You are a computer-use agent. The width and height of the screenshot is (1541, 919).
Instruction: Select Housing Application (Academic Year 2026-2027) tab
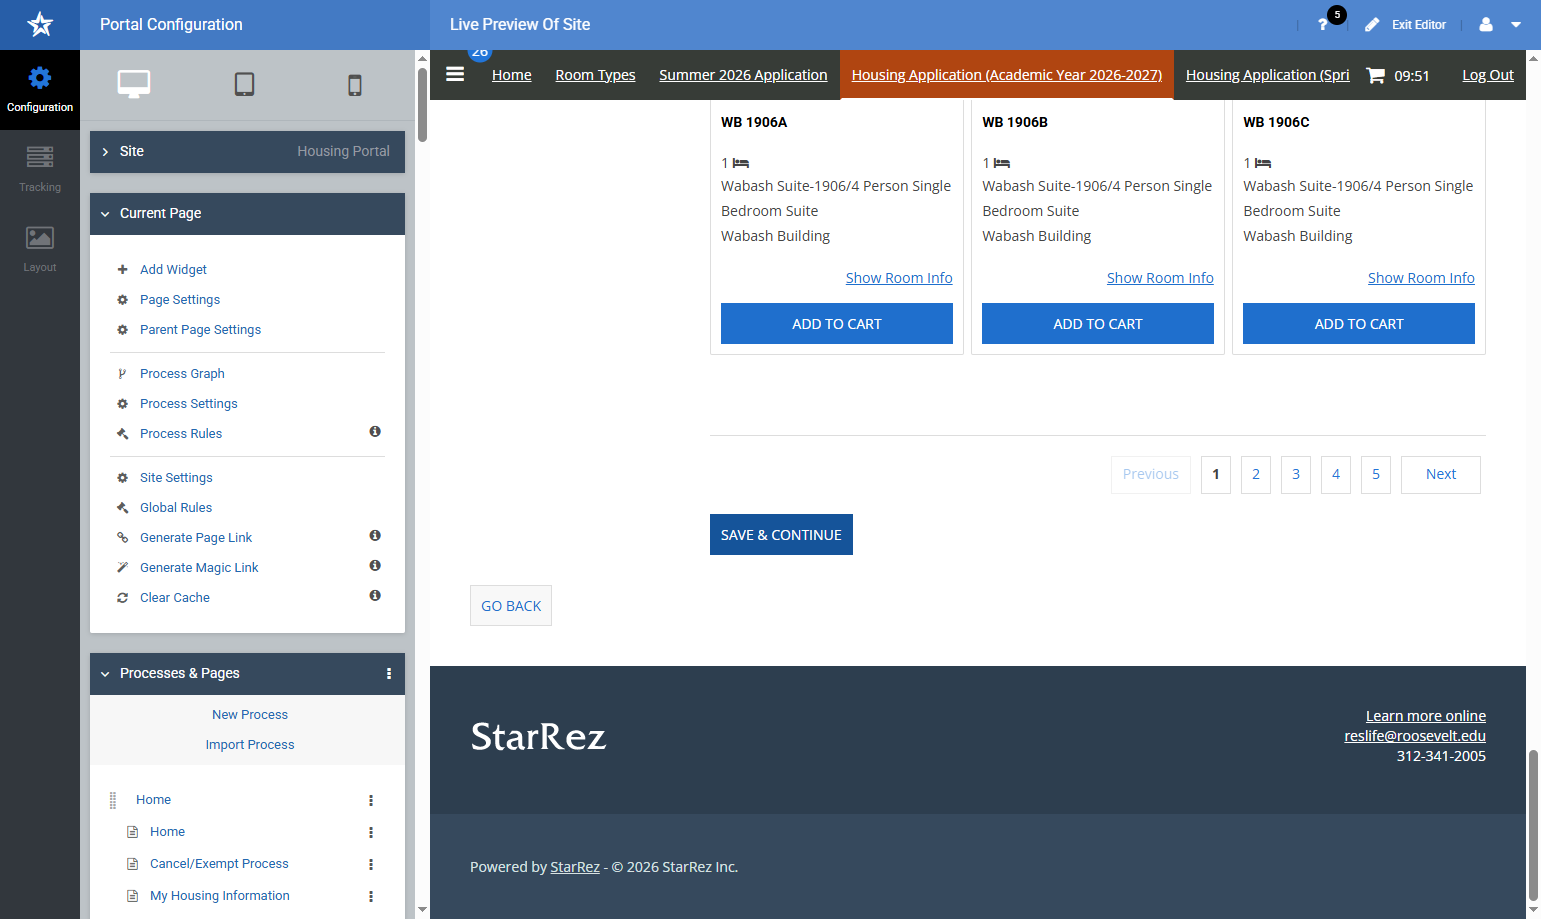coord(1007,75)
